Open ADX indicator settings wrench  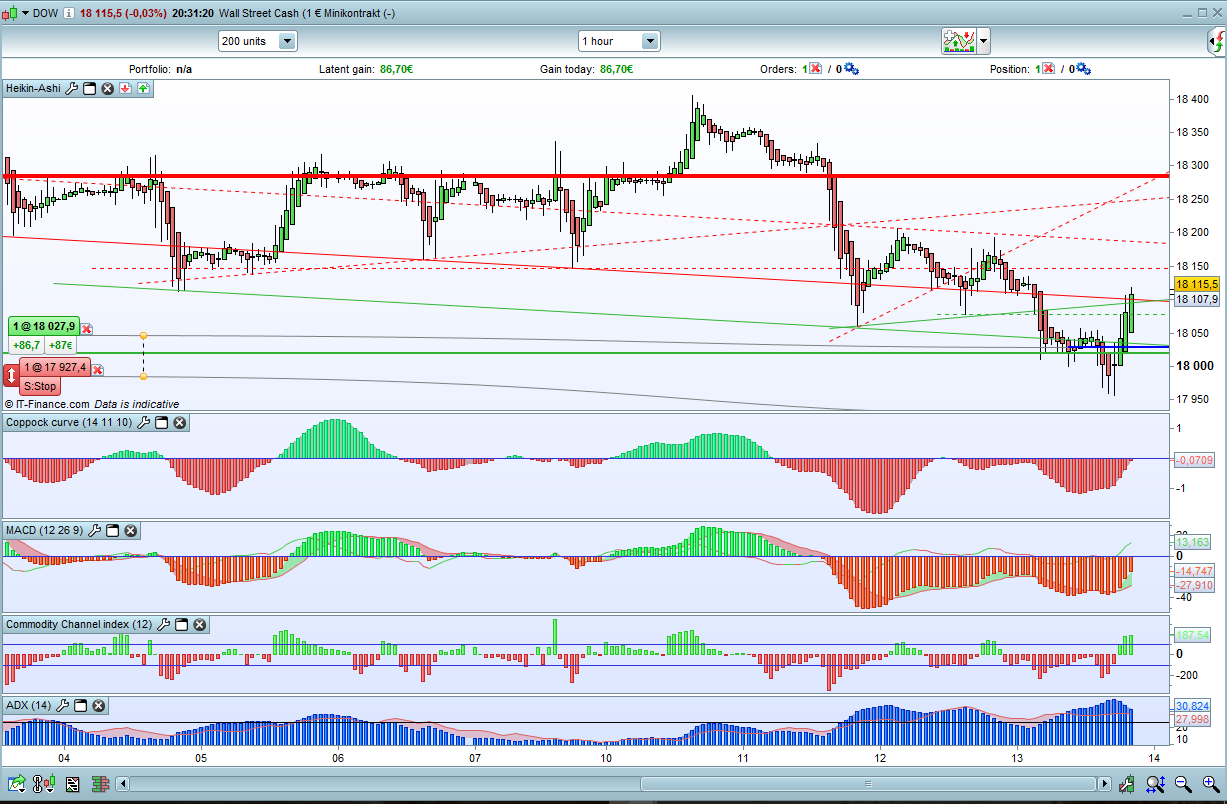tap(62, 706)
